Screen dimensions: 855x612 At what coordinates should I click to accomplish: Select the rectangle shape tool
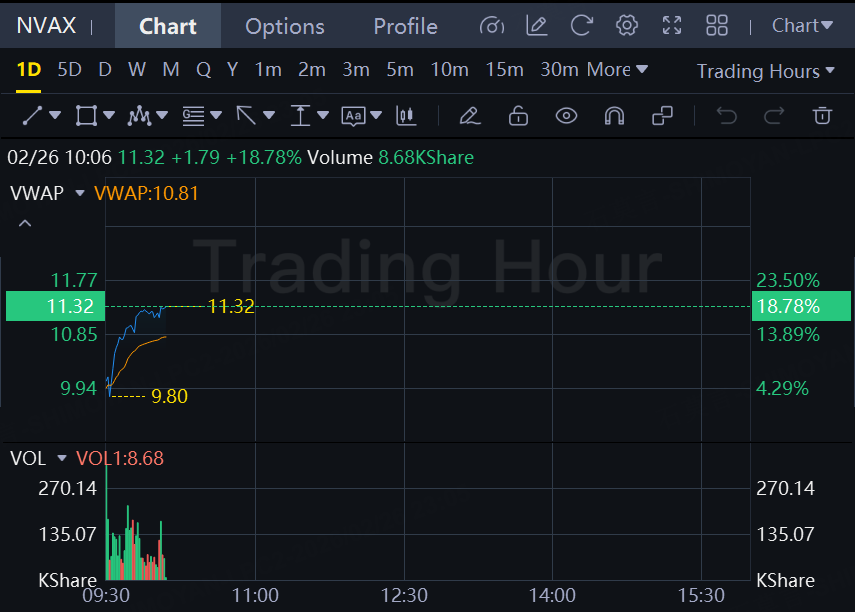(x=86, y=116)
